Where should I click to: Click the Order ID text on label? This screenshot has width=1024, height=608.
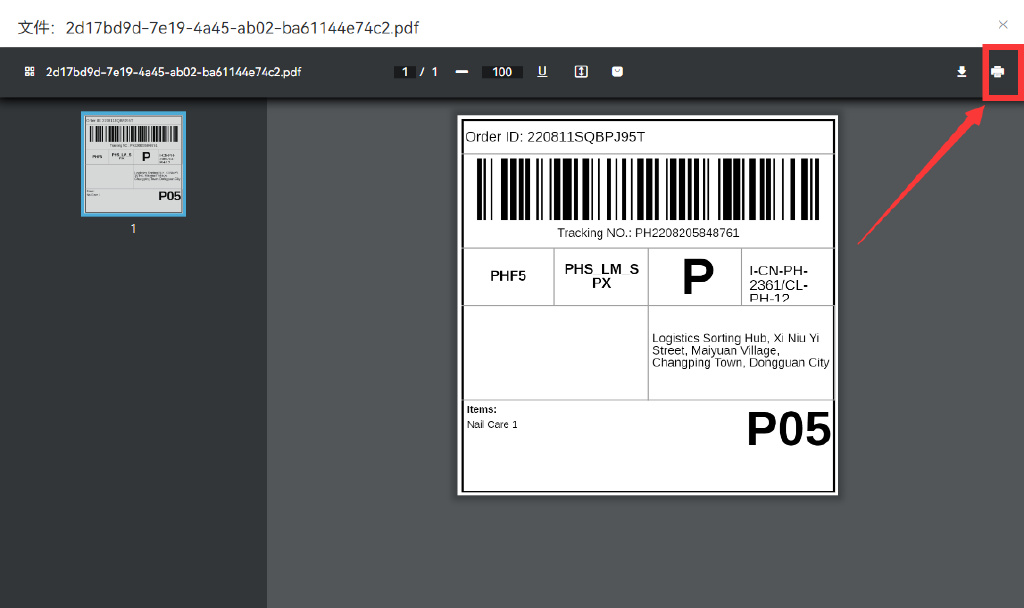555,137
